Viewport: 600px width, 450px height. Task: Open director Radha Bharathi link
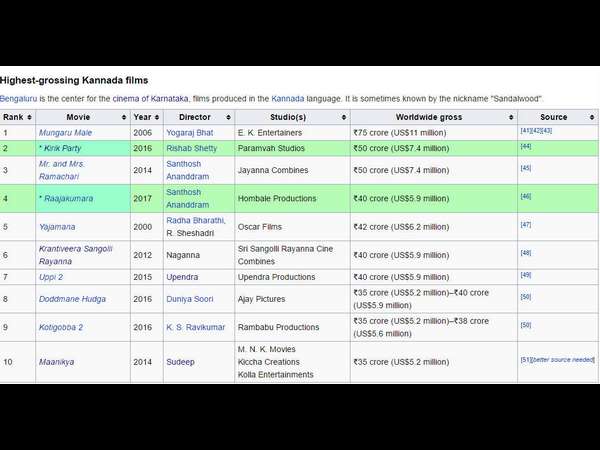pos(195,220)
